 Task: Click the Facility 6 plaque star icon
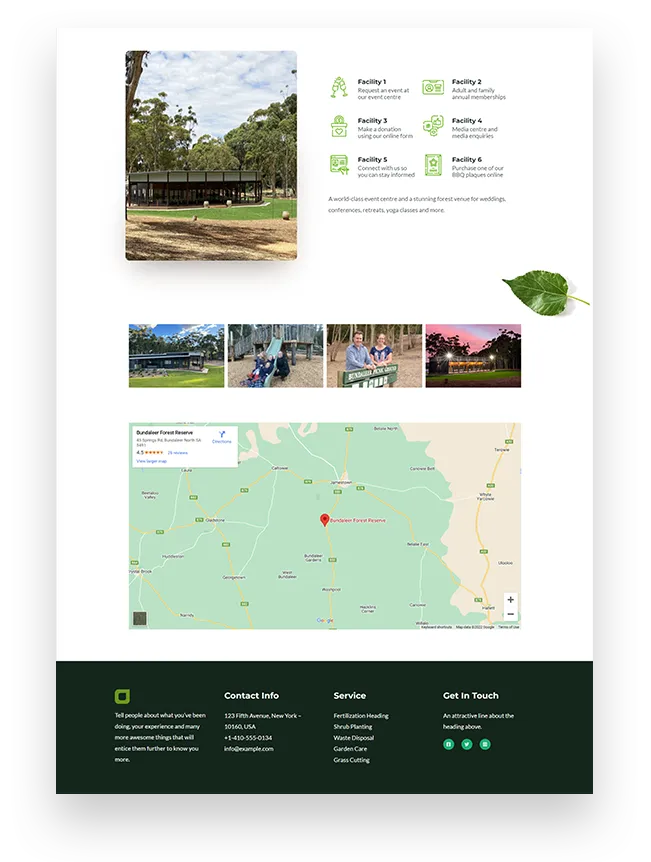pos(433,165)
